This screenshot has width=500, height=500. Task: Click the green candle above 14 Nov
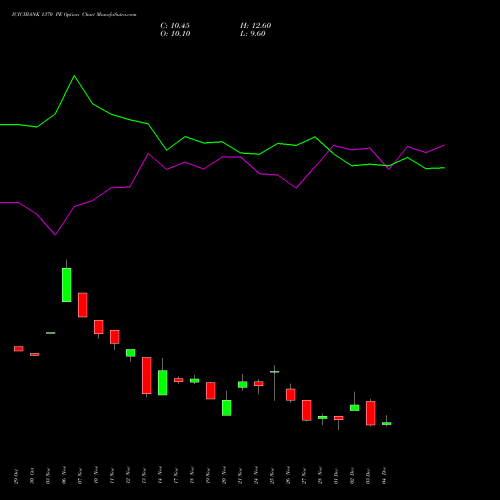[163, 383]
